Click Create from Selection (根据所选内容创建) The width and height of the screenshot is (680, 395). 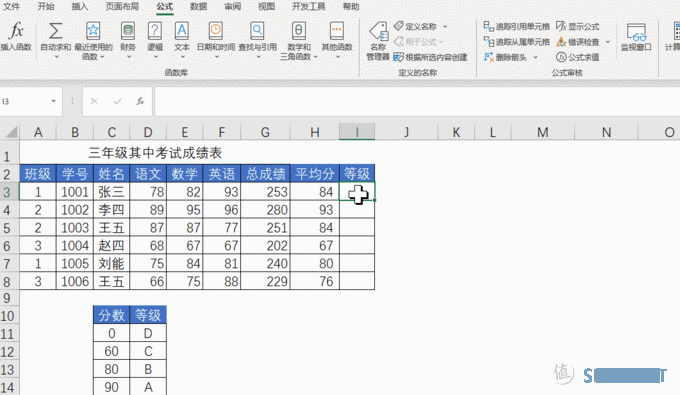[431, 57]
